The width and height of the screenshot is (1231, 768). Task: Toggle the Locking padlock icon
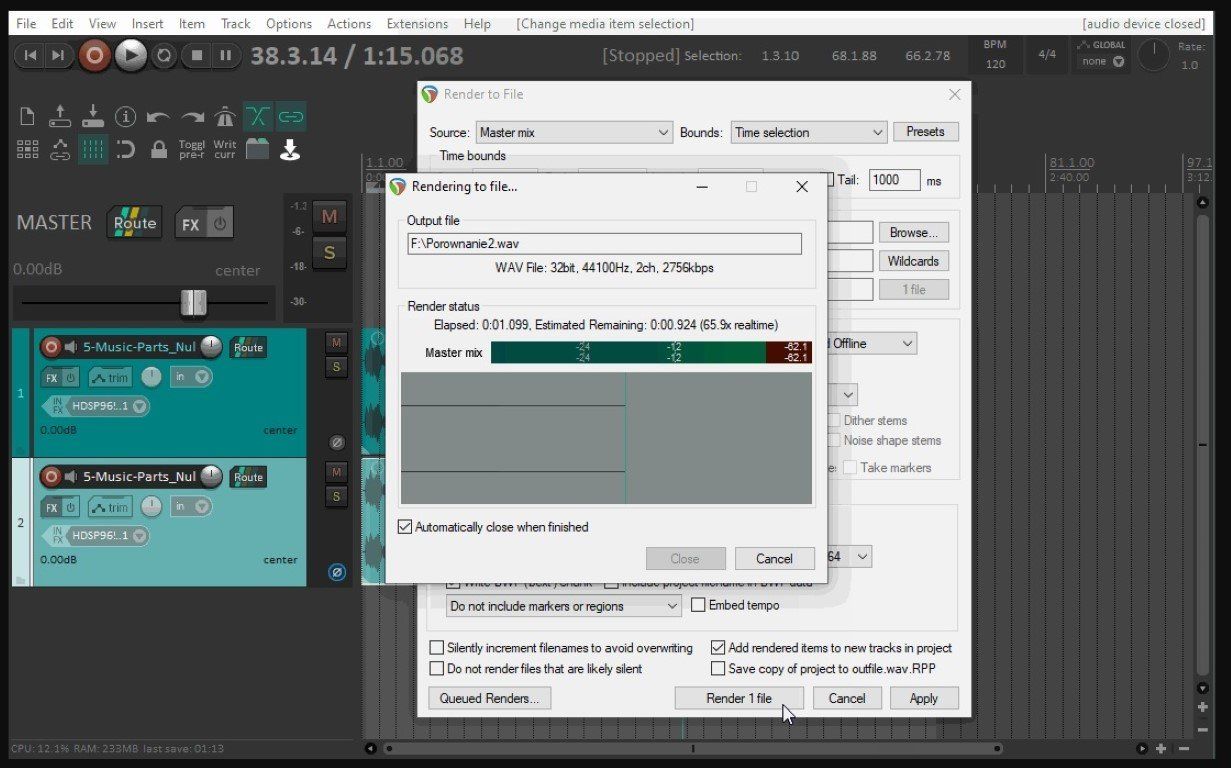click(158, 150)
